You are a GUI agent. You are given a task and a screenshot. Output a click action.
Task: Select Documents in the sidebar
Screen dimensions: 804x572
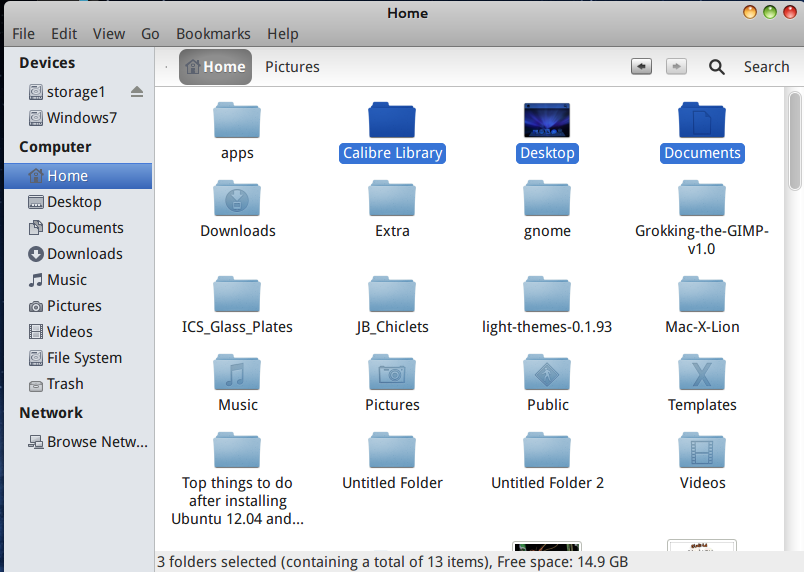pyautogui.click(x=76, y=228)
